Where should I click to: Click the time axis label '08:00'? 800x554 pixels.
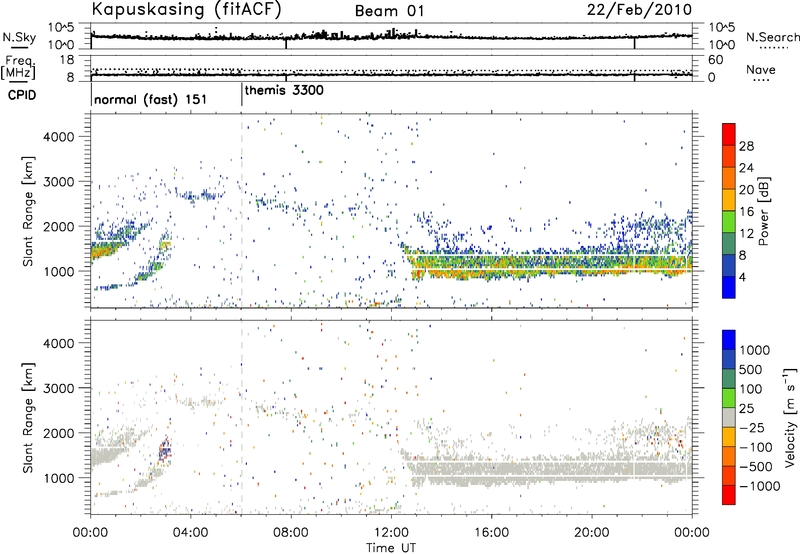coord(291,533)
